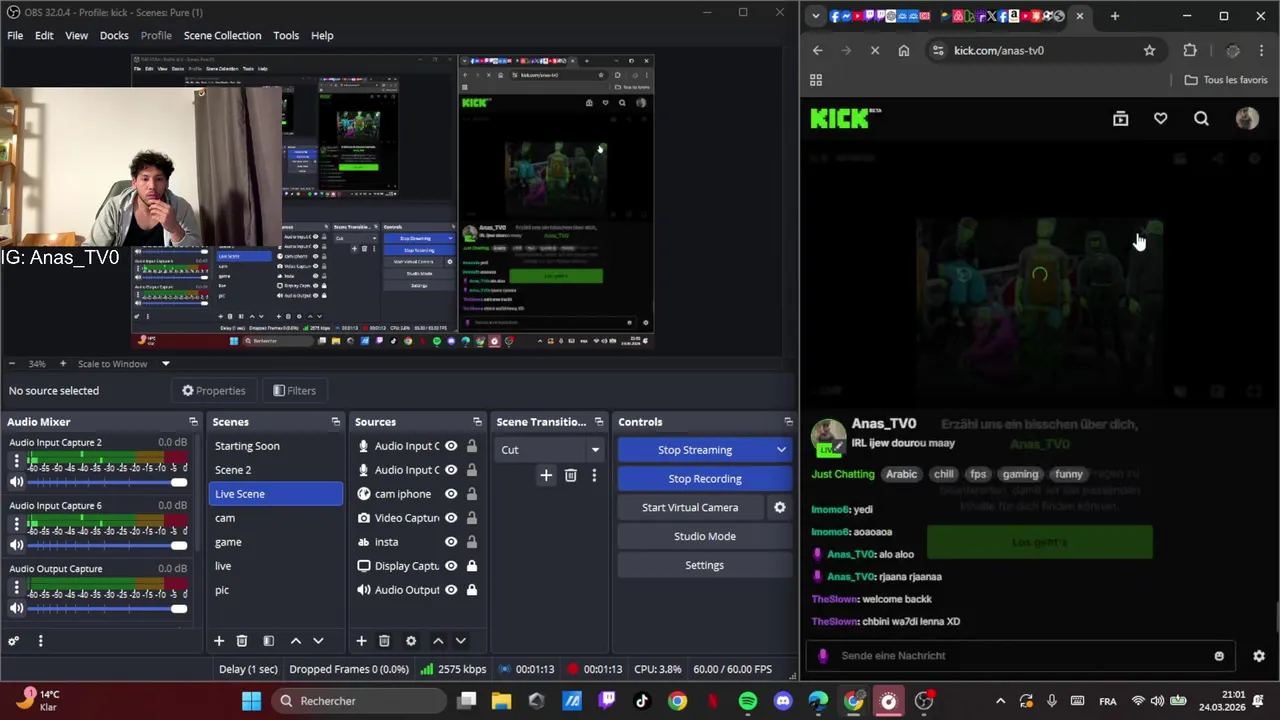Viewport: 1280px width, 720px height.
Task: Open the Scene Collection menu
Action: point(222,35)
